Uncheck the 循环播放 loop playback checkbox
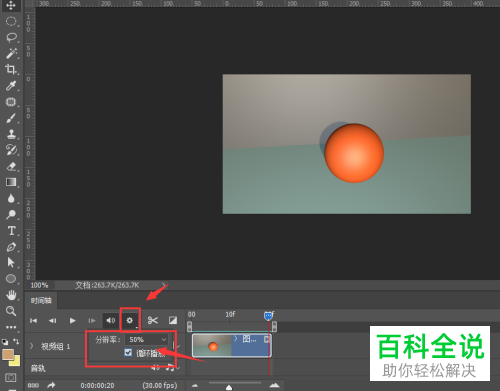This screenshot has height=391, width=500. pos(128,352)
